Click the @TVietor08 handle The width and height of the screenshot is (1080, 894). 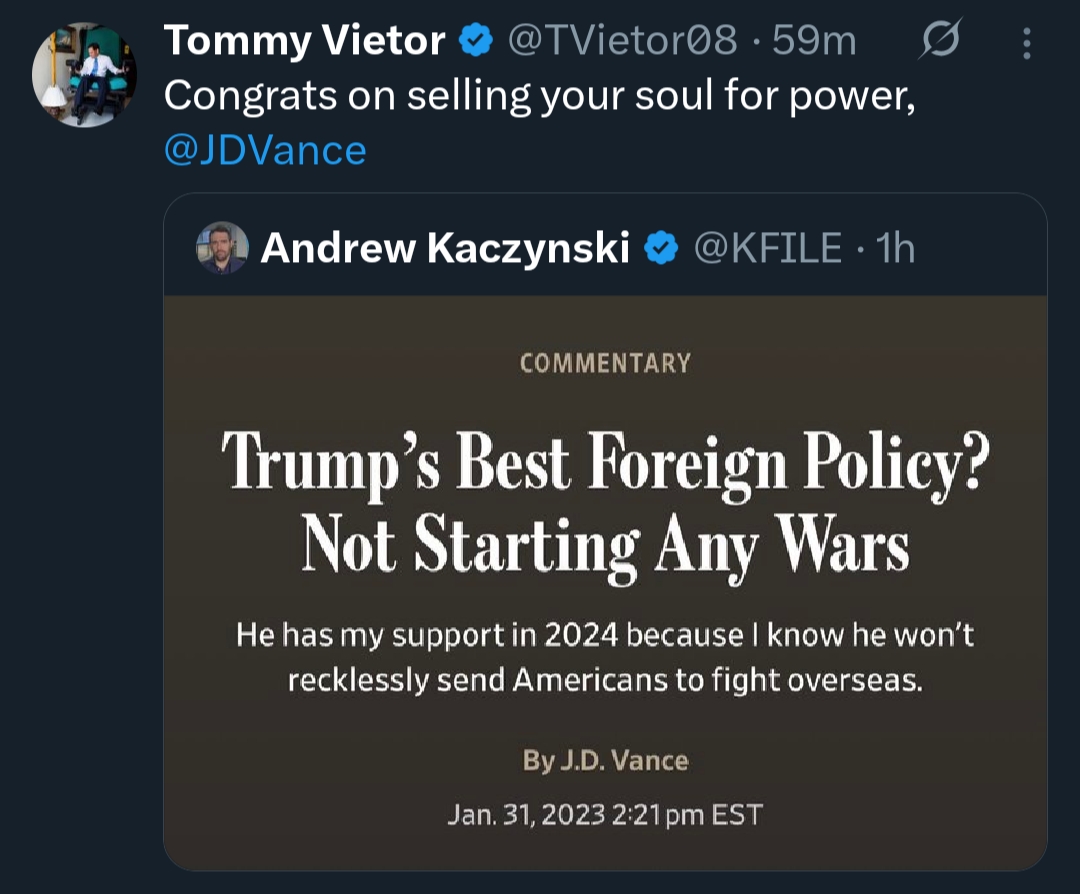coord(622,41)
